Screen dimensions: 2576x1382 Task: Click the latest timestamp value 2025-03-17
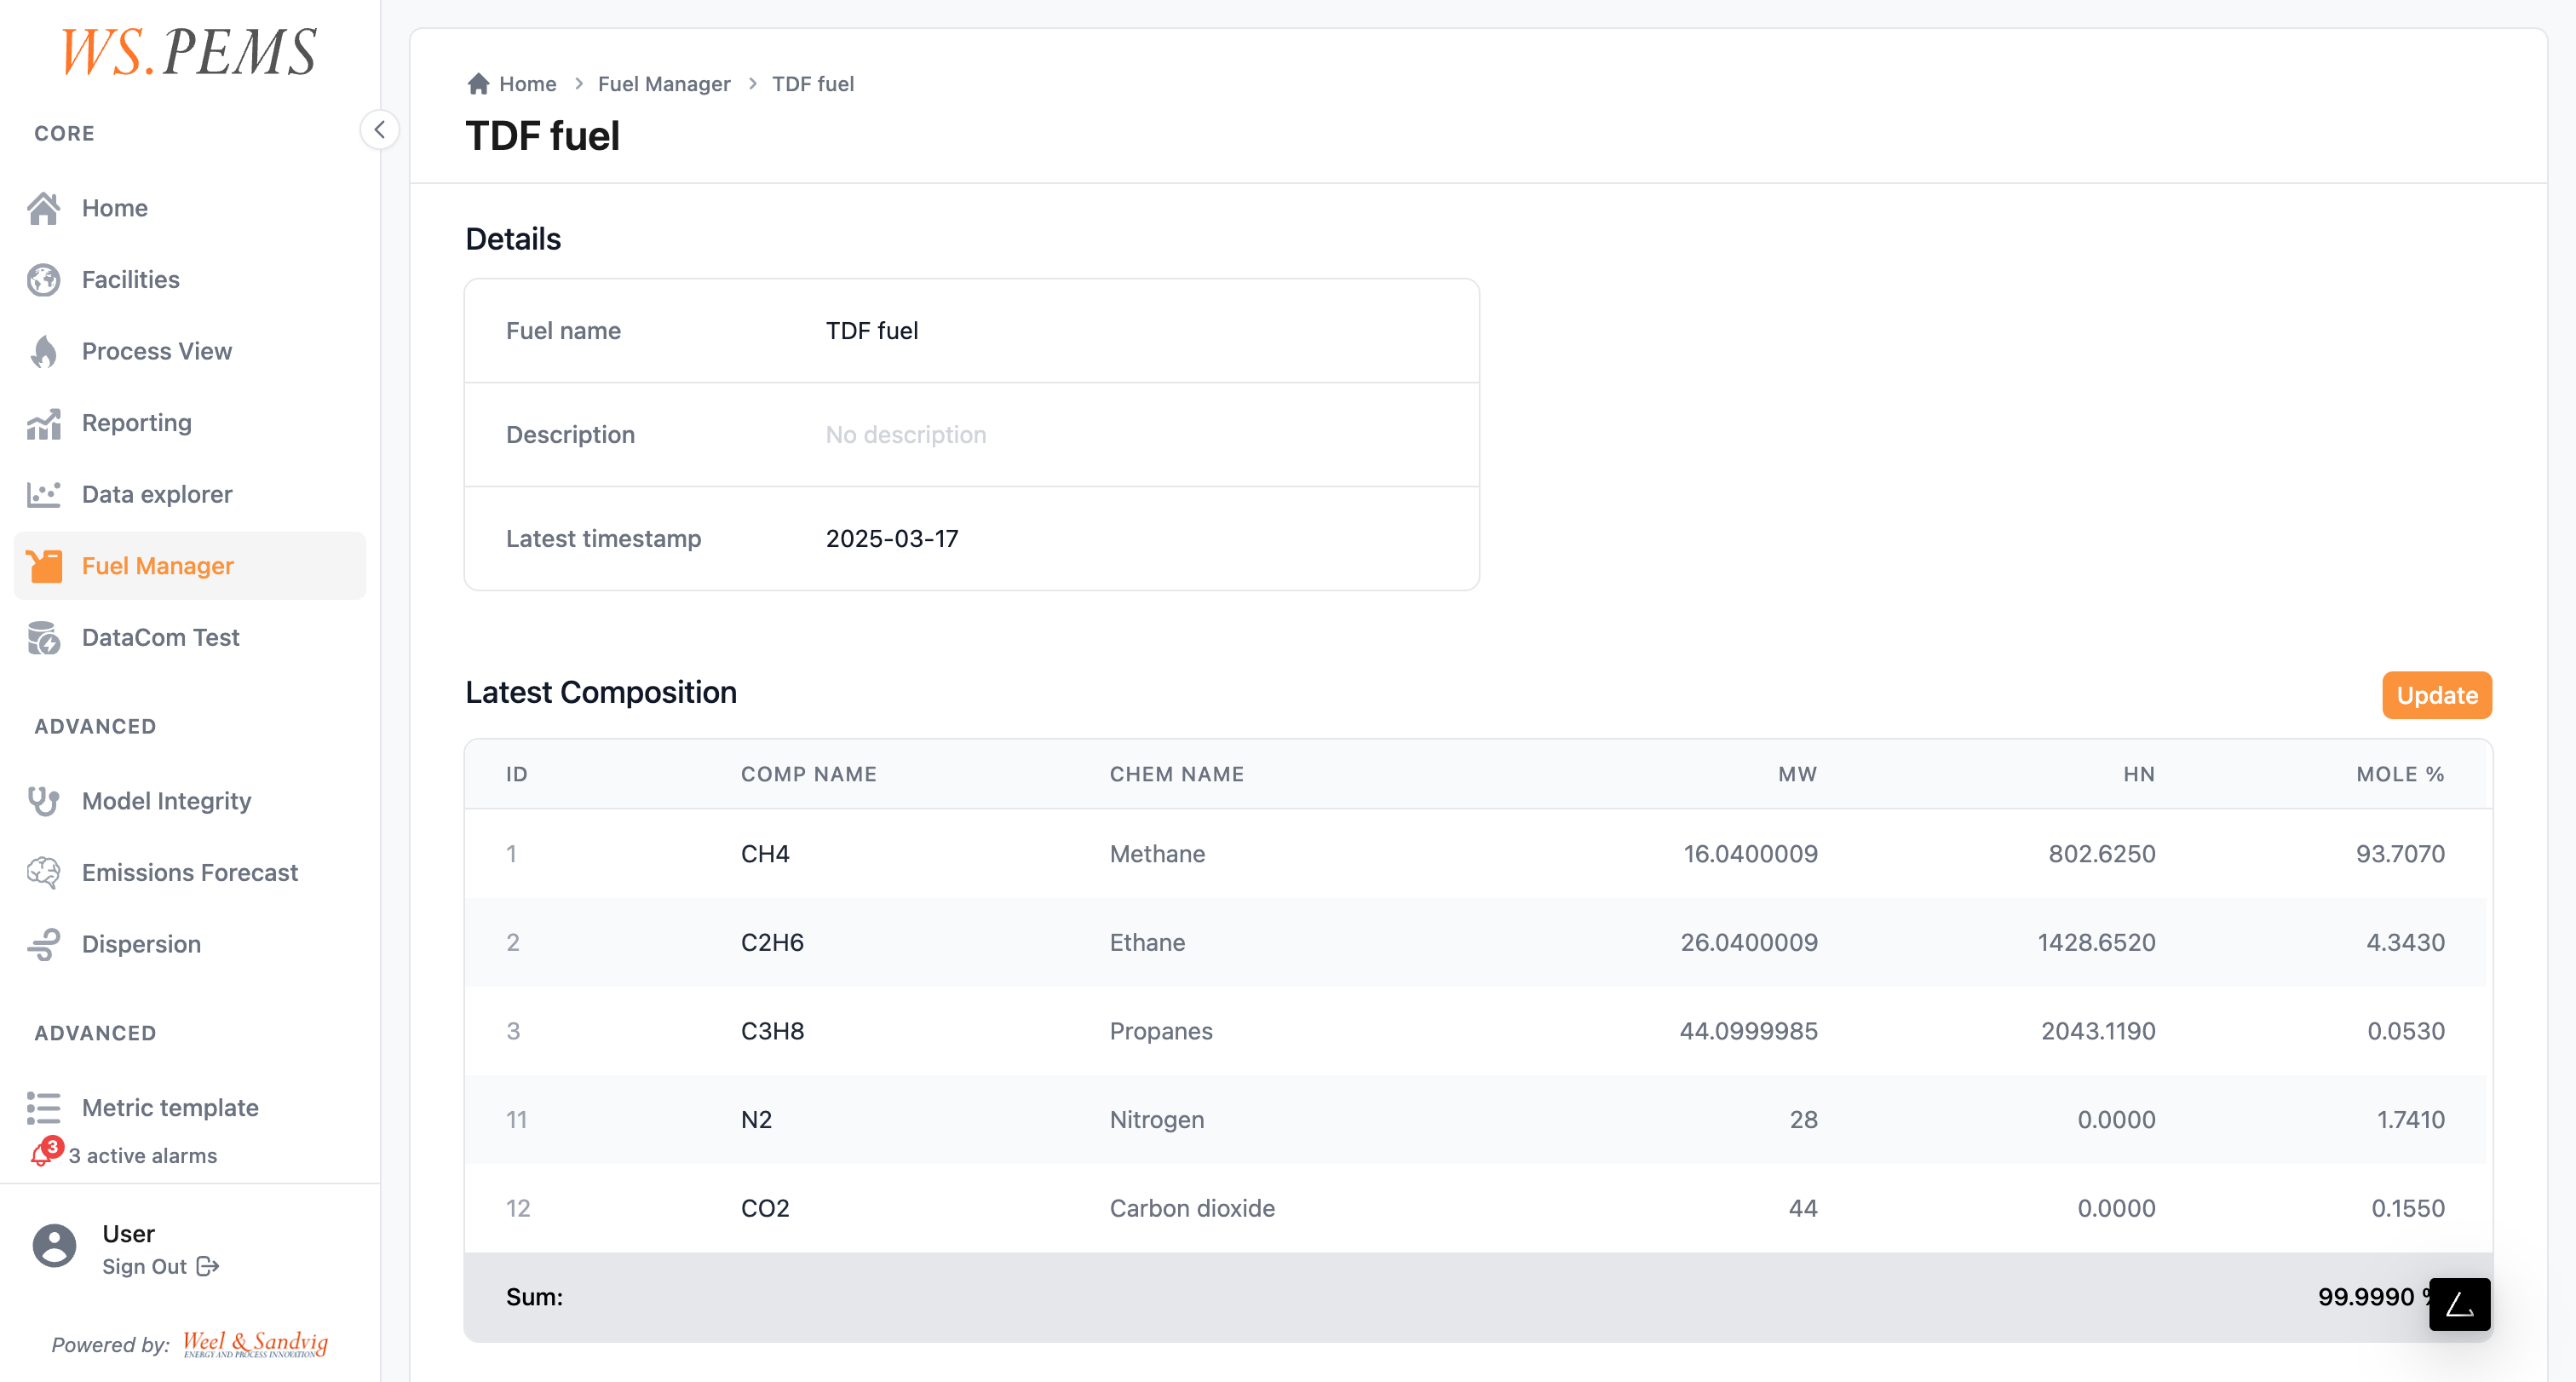pyautogui.click(x=892, y=538)
